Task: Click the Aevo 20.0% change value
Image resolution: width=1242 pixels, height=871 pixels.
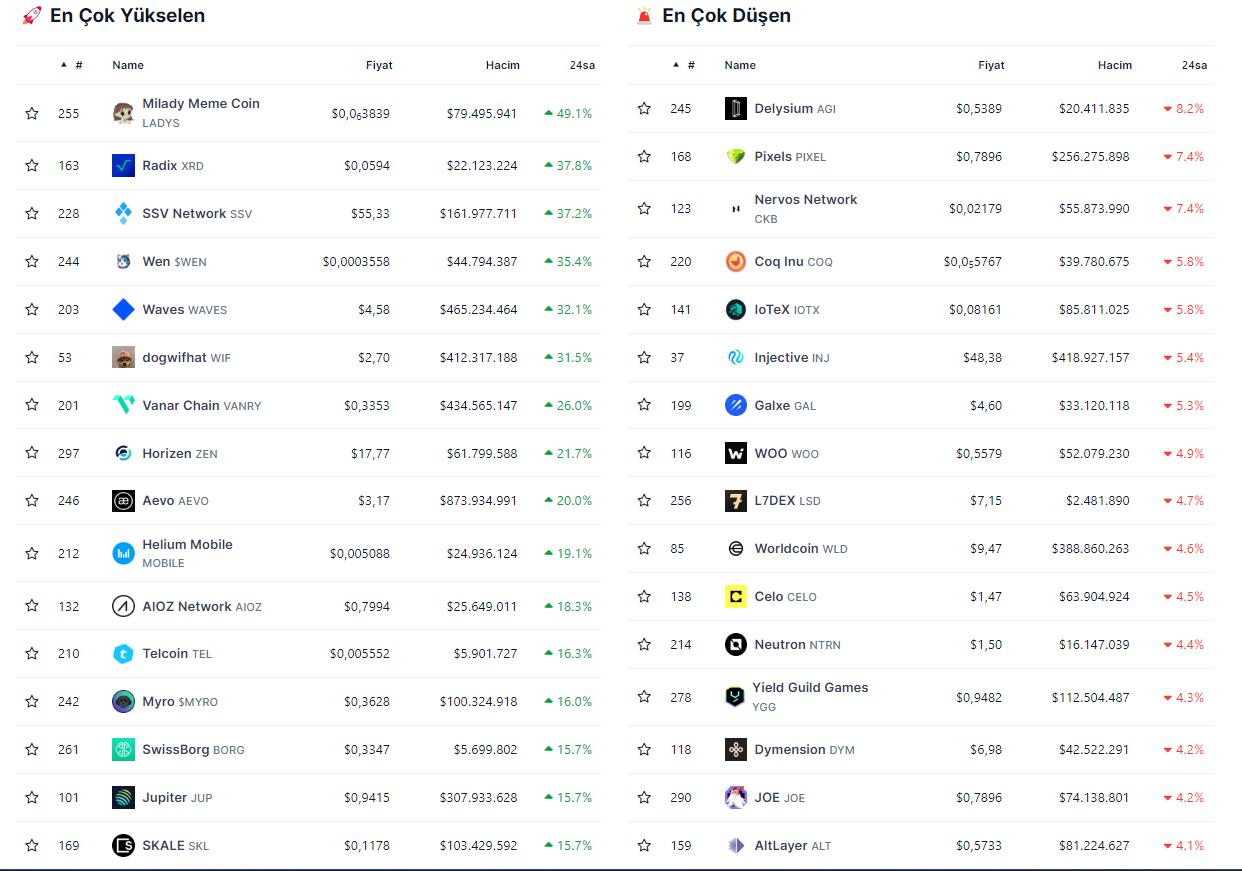Action: click(573, 501)
